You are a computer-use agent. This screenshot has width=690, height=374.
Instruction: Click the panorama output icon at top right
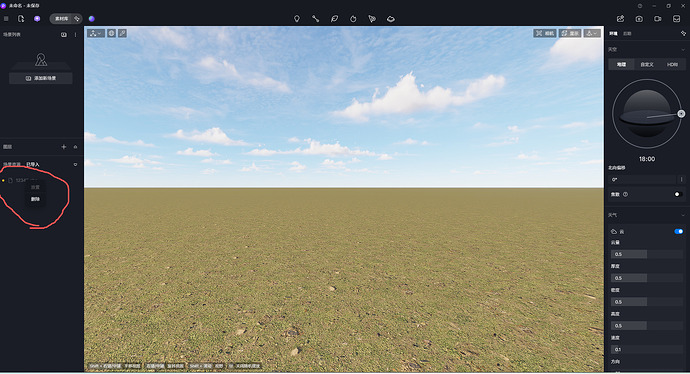(x=676, y=19)
